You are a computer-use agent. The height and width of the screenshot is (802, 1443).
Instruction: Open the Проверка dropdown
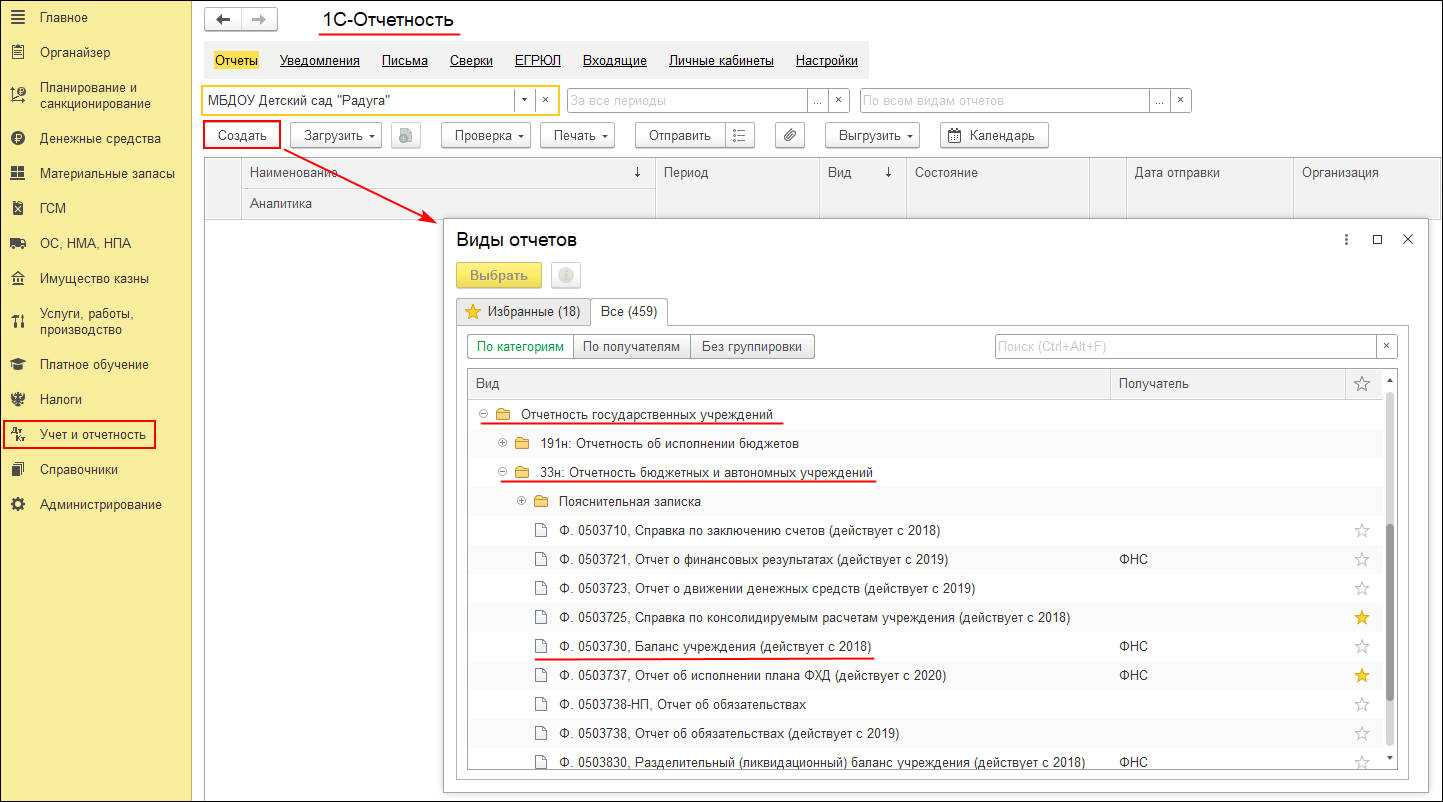486,135
